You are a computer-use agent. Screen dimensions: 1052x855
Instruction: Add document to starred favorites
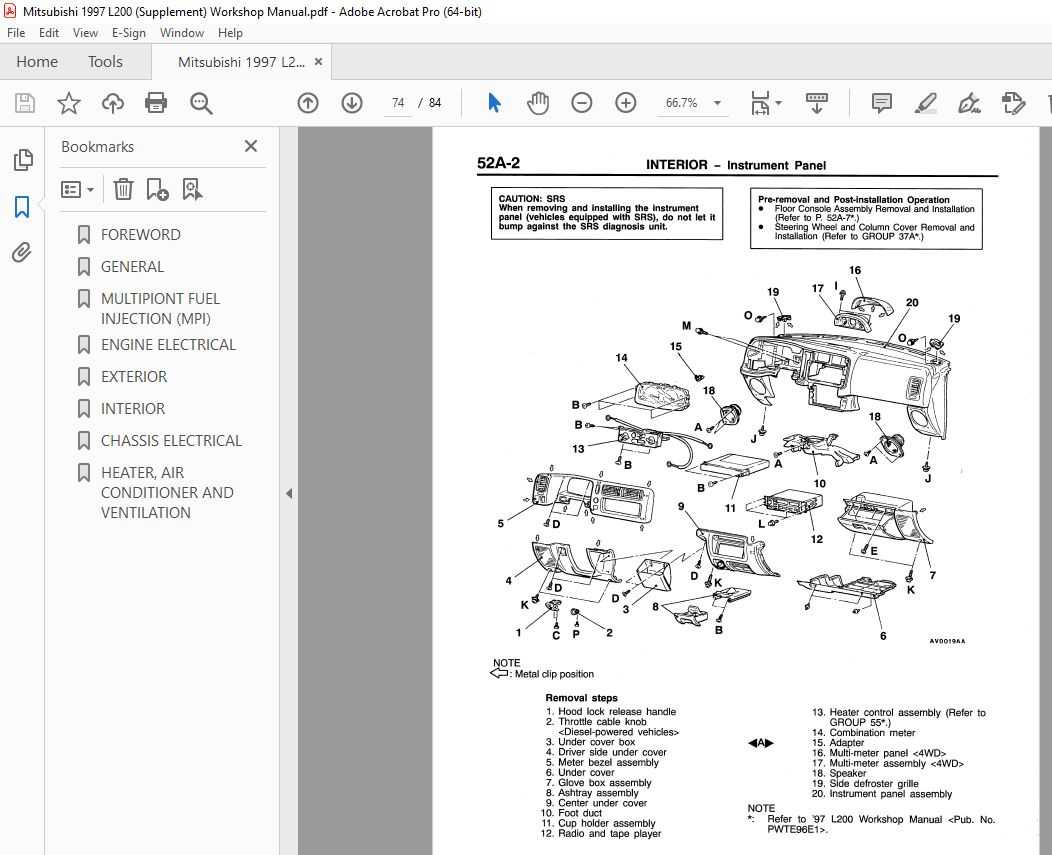(x=68, y=103)
